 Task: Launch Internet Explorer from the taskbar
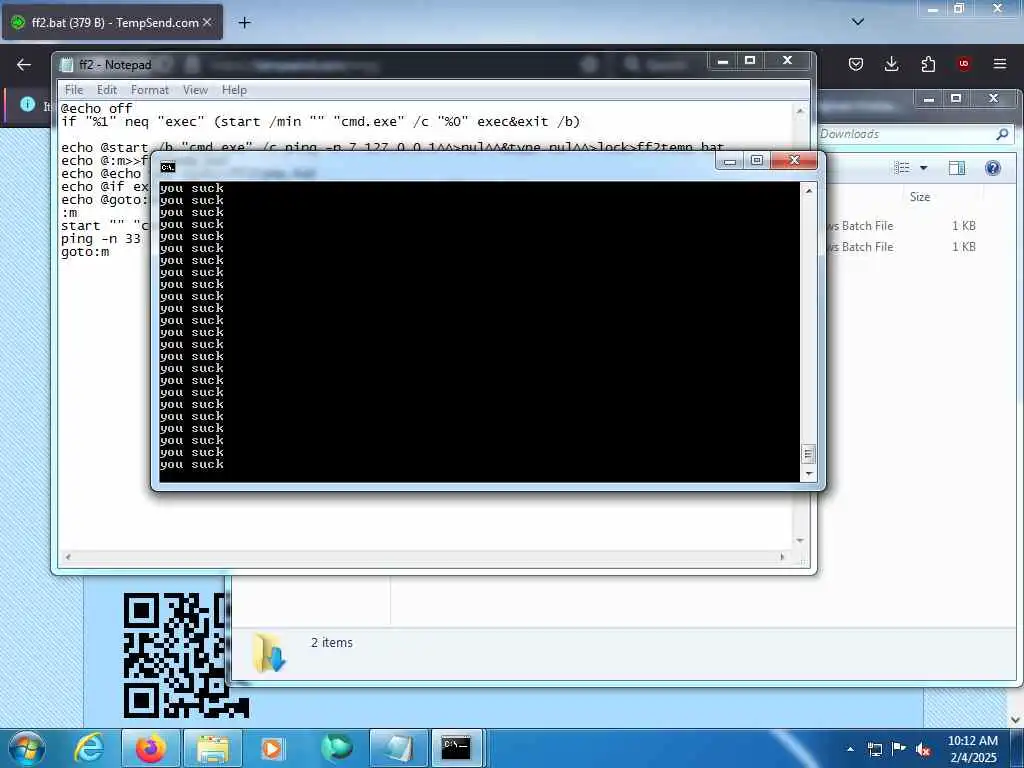tap(88, 748)
